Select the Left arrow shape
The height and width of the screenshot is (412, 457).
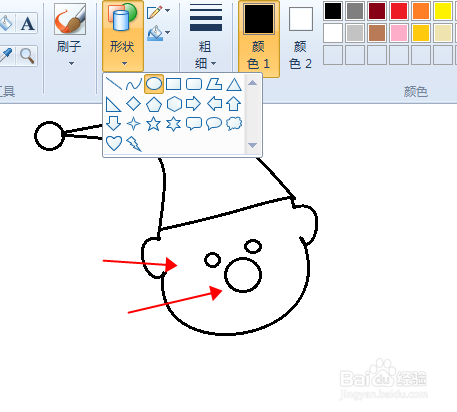click(x=214, y=104)
